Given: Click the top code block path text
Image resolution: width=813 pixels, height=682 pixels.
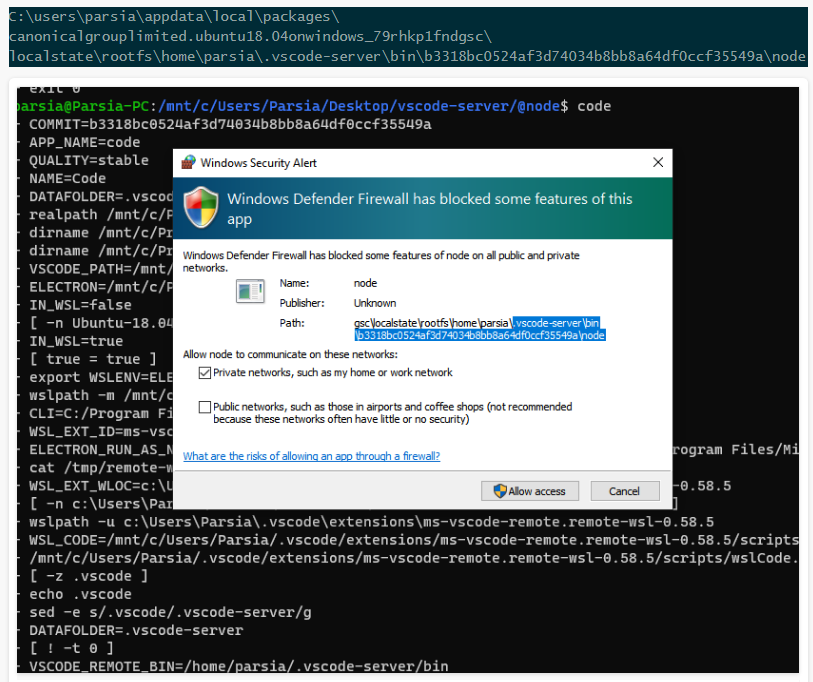Looking at the screenshot, I should (x=408, y=36).
